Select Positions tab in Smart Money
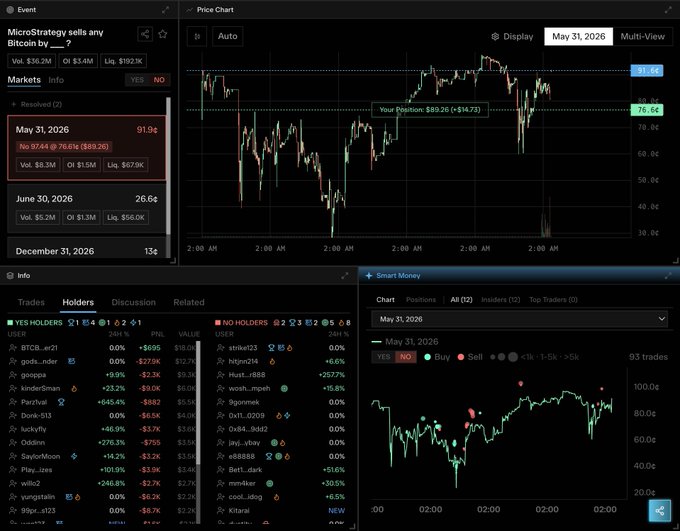 click(421, 300)
